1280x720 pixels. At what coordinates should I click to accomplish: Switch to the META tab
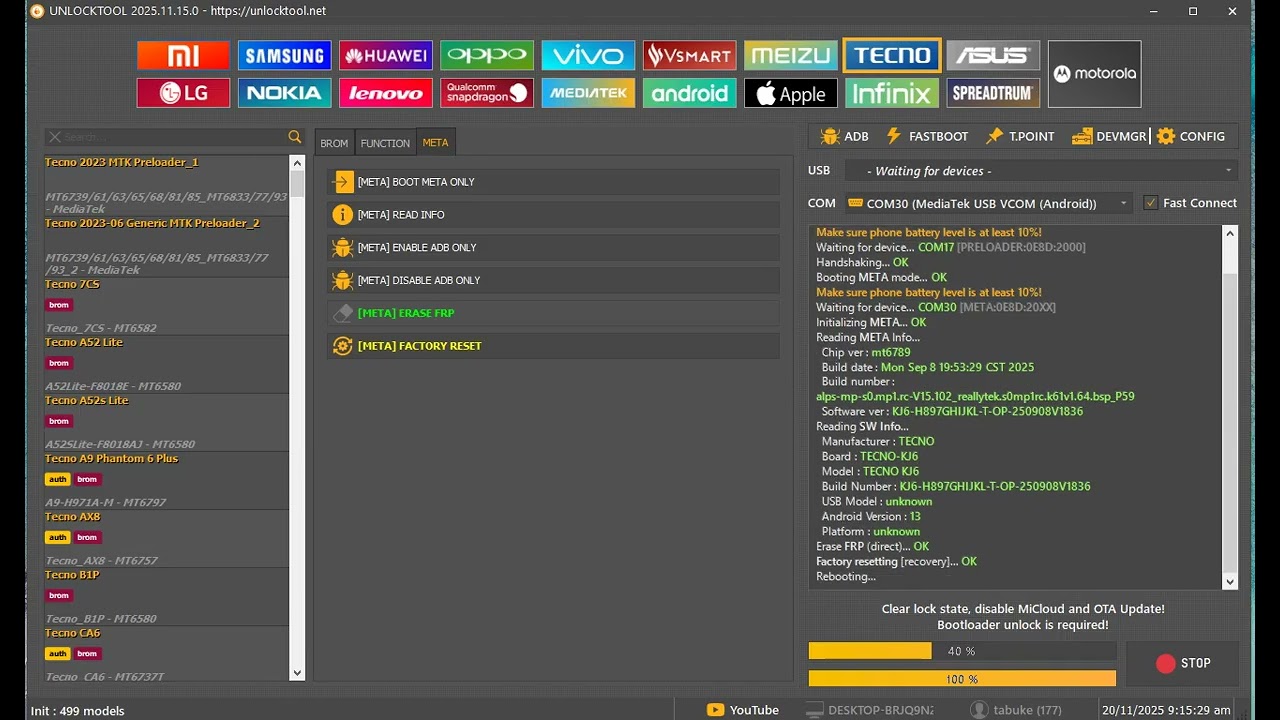point(435,143)
